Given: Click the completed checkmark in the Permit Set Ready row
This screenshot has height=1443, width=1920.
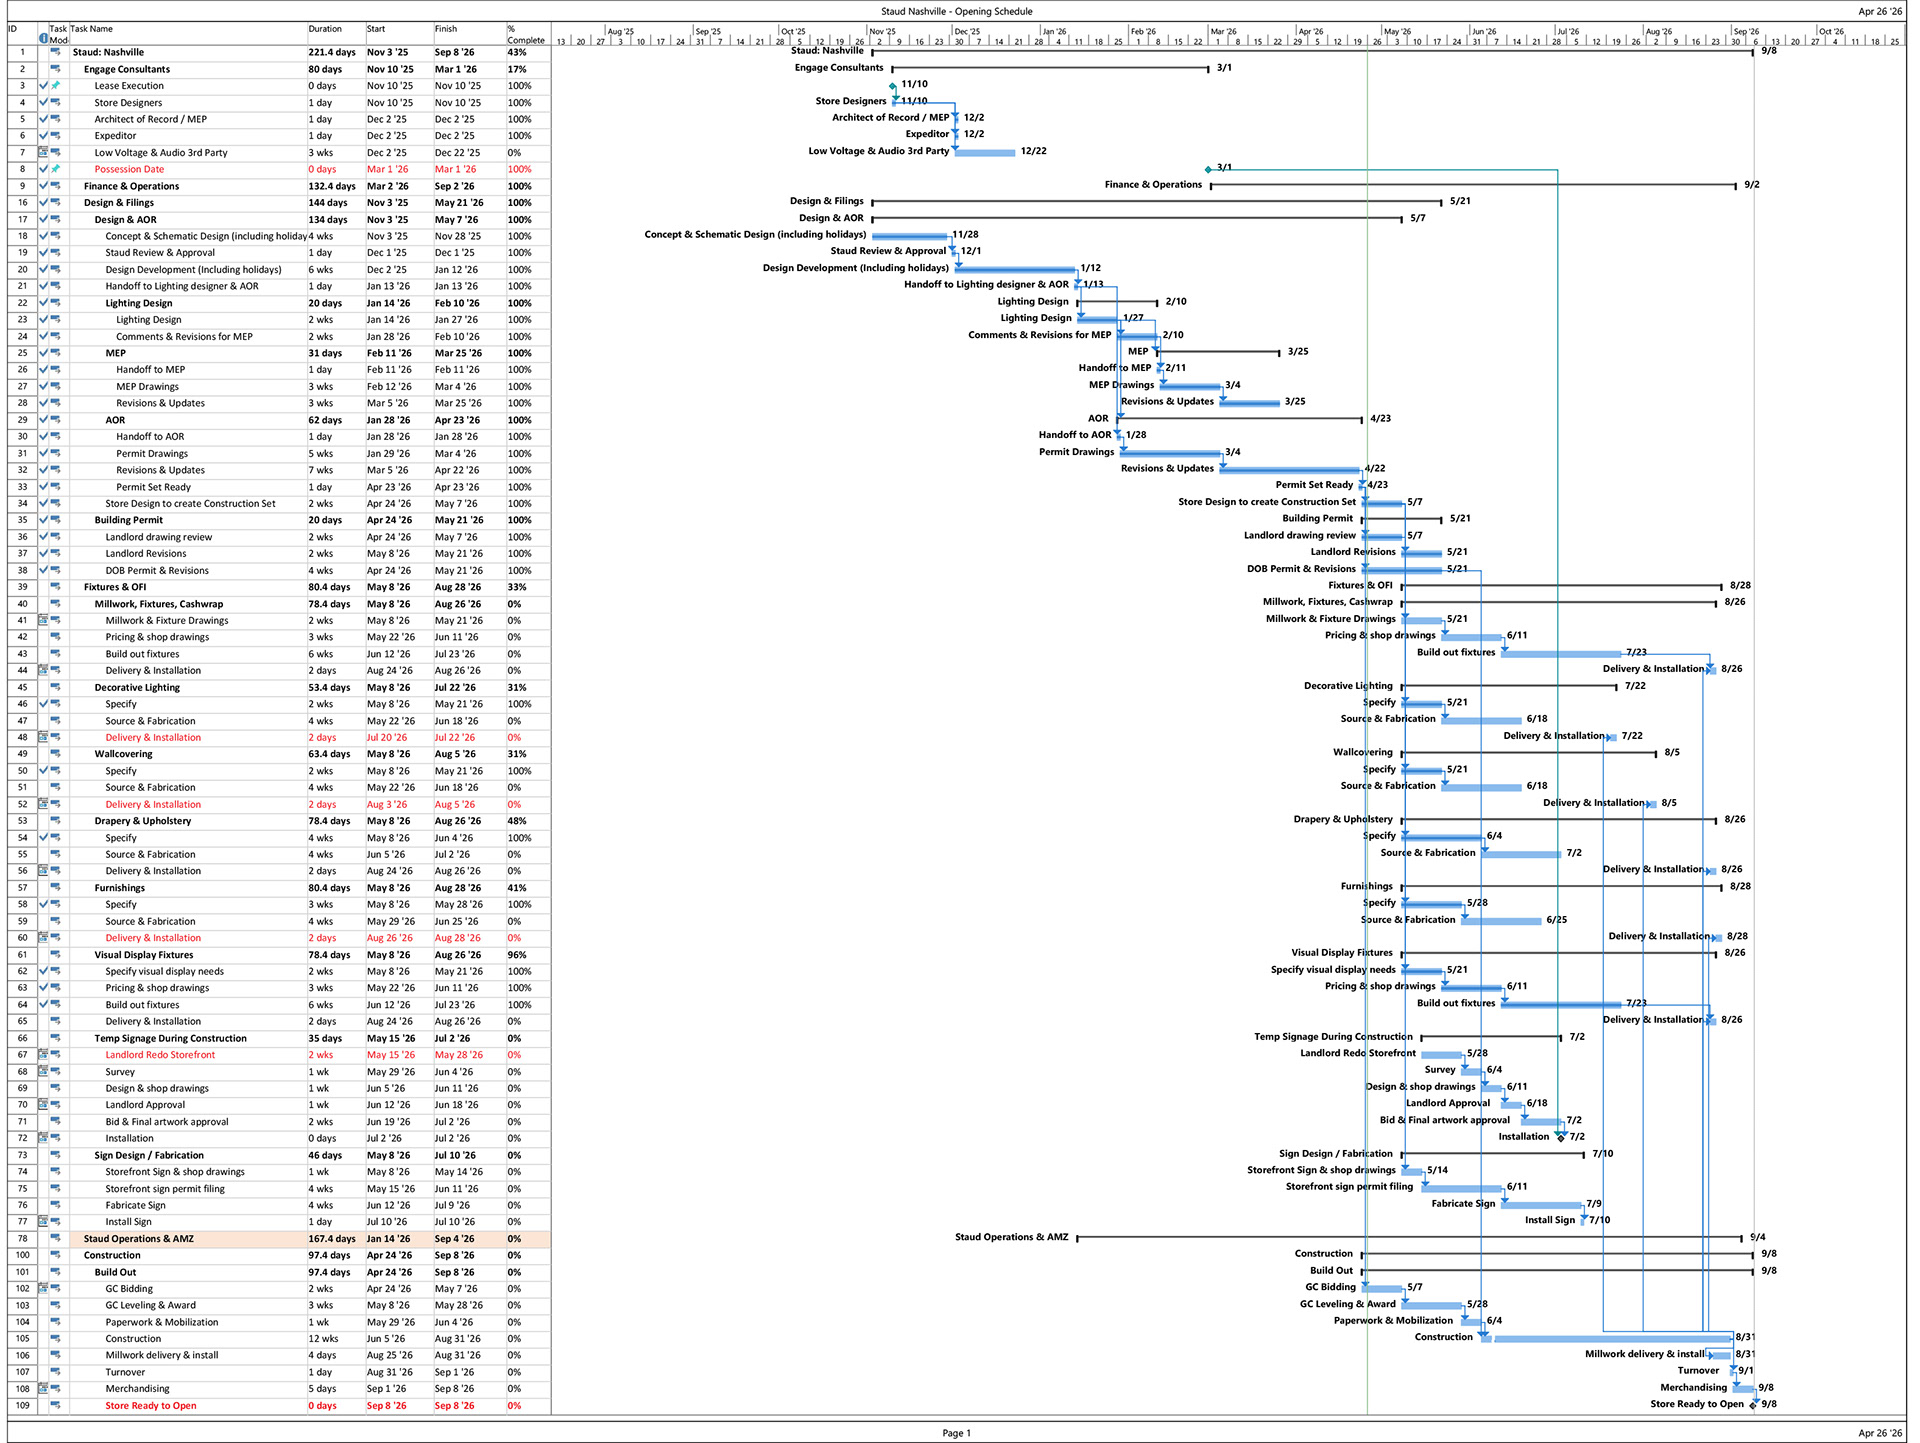Looking at the screenshot, I should pyautogui.click(x=43, y=487).
